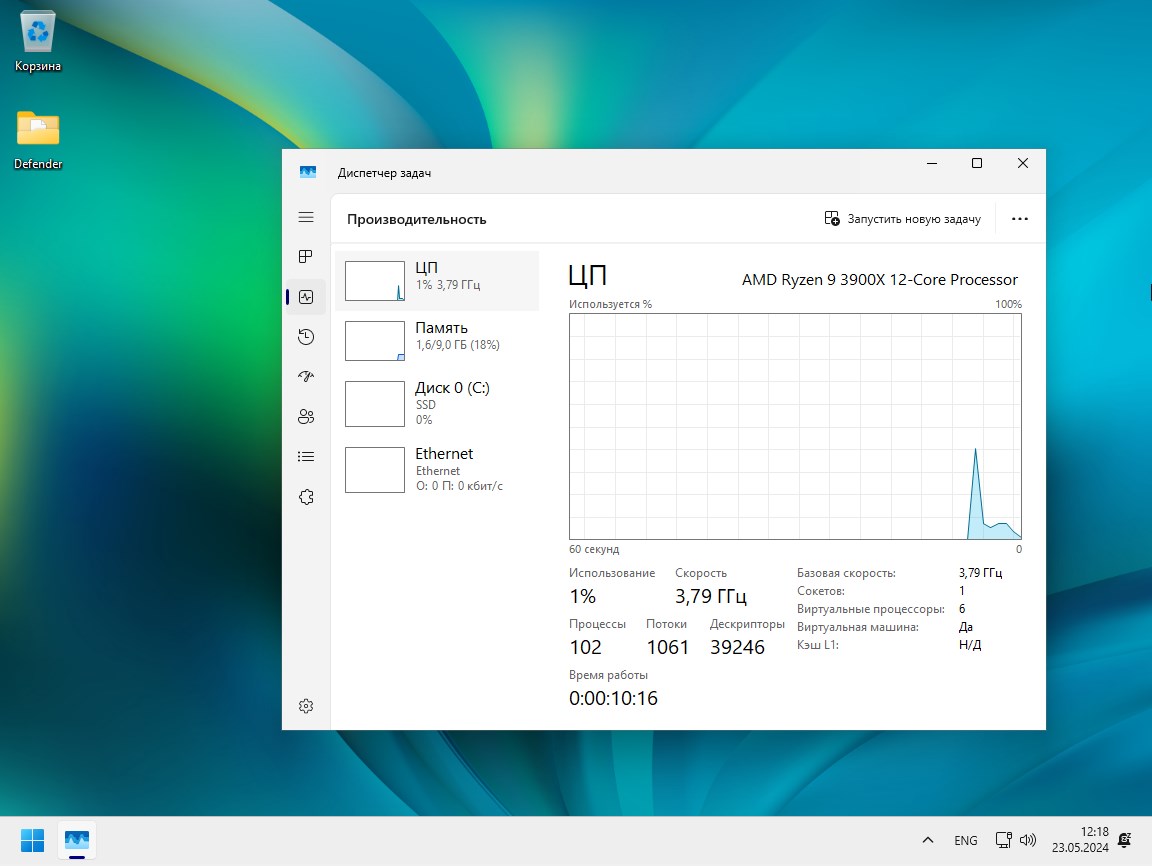Open the Details page list icon
The image size is (1152, 866).
coord(306,457)
